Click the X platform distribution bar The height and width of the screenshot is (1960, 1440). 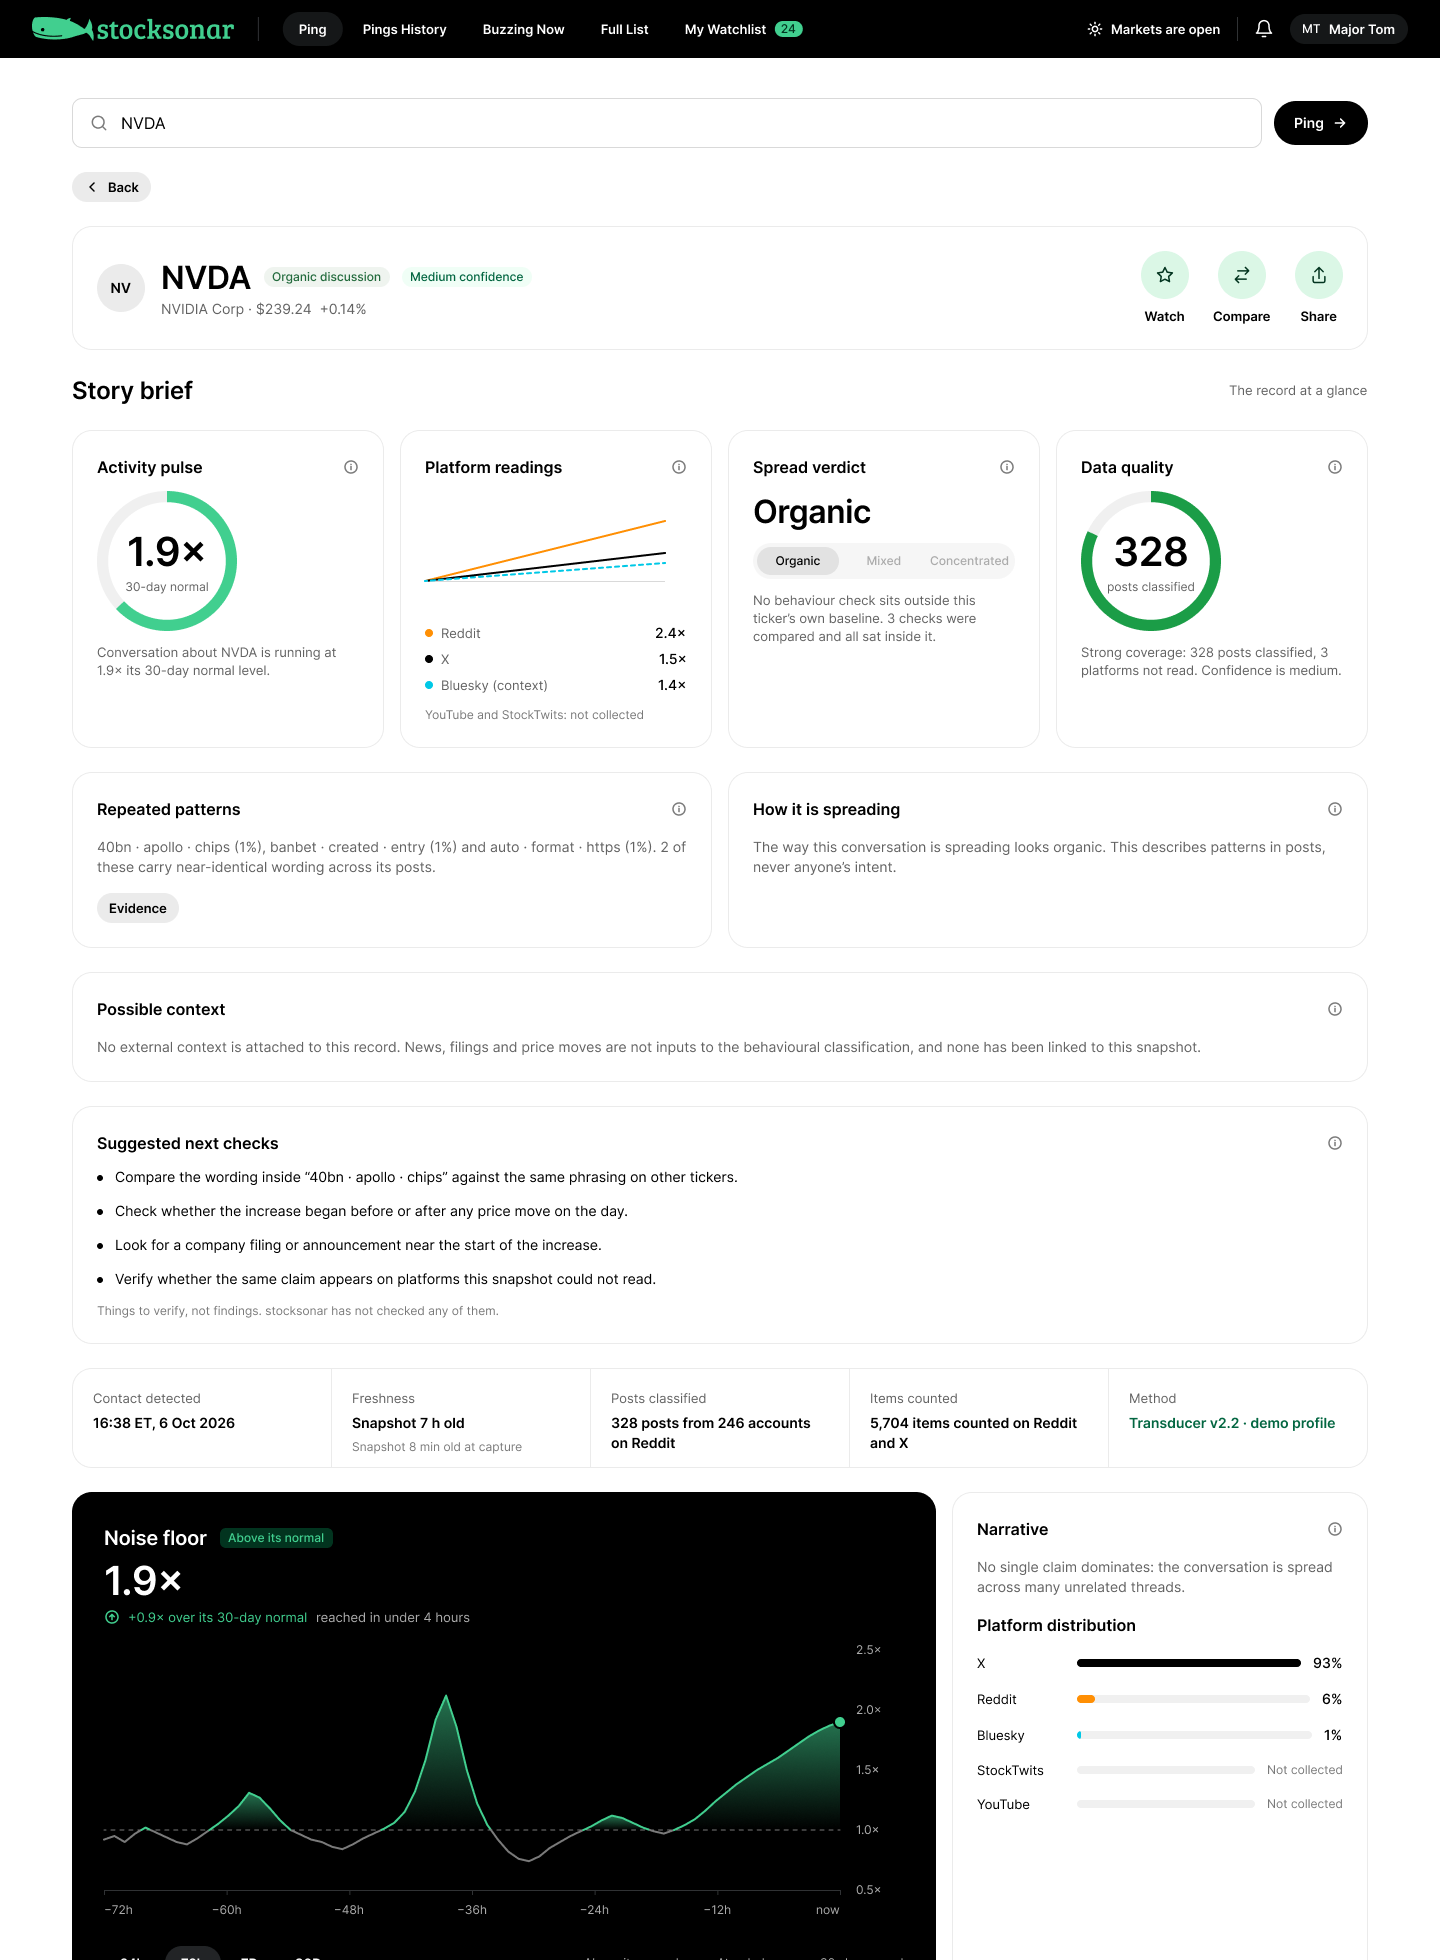[1189, 1663]
